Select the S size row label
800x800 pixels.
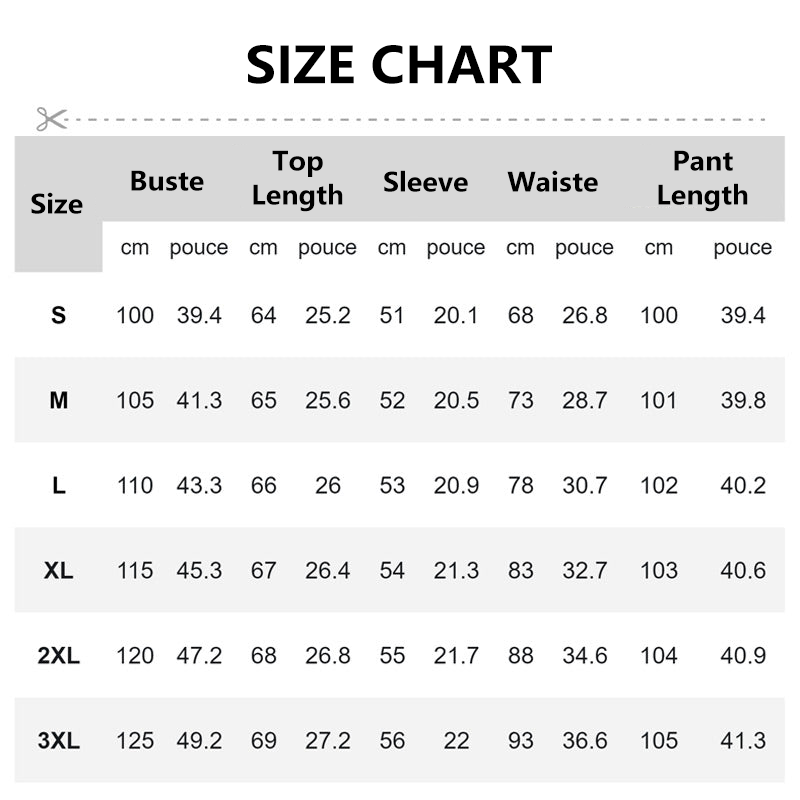click(59, 315)
